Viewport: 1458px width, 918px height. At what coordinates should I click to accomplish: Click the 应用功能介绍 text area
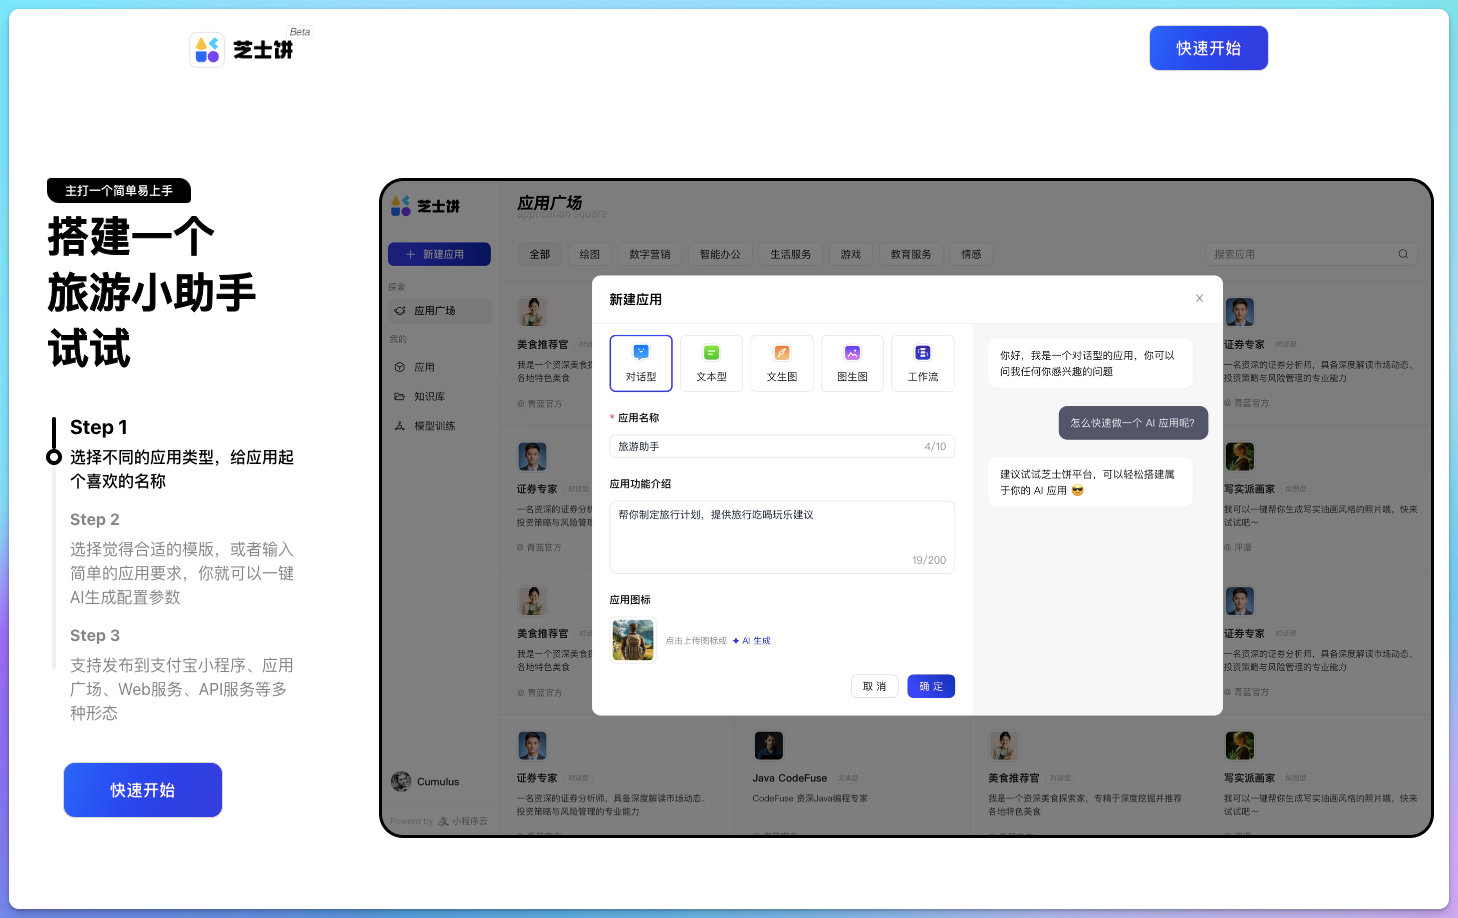pos(782,536)
